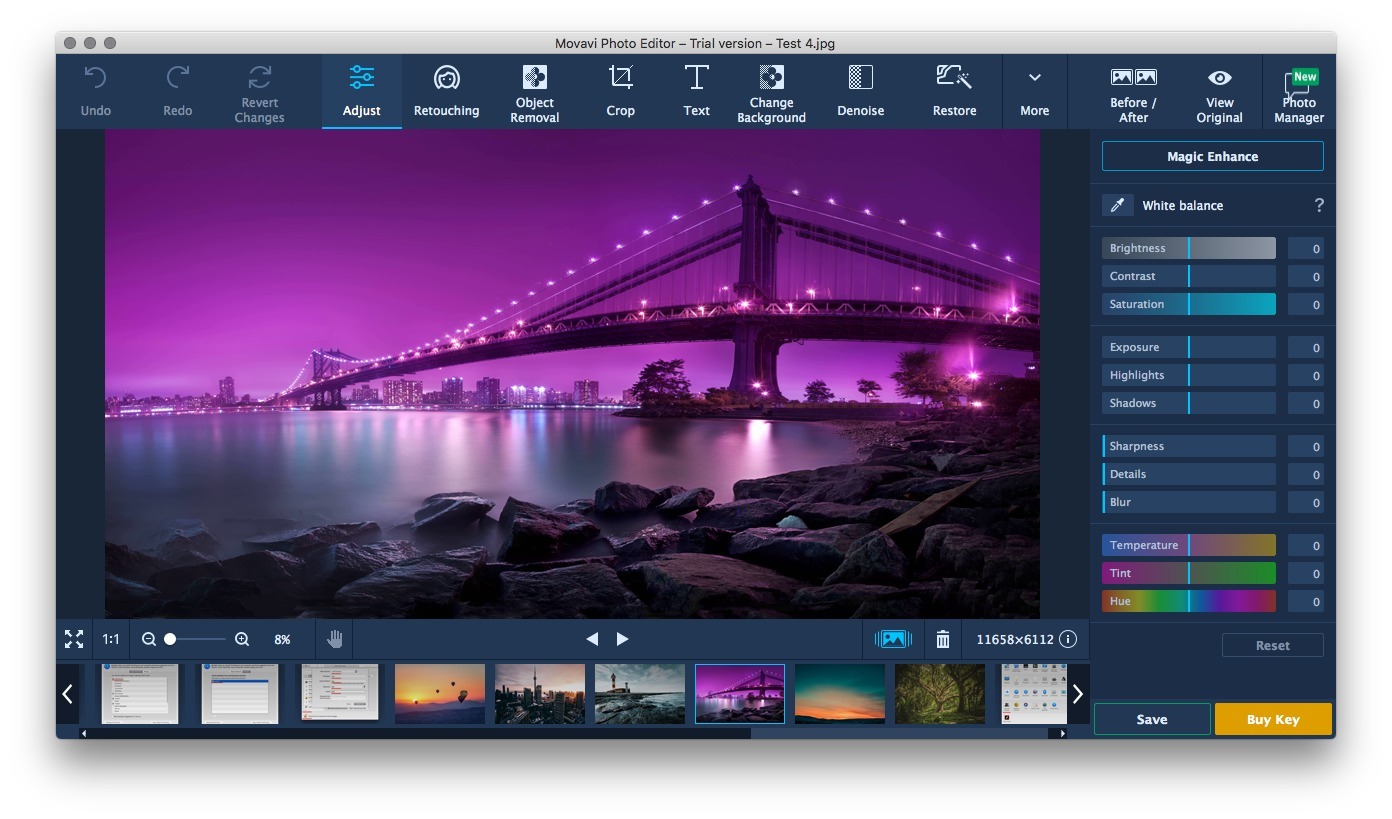Select the sunset hot air balloon thumbnail

(x=439, y=693)
